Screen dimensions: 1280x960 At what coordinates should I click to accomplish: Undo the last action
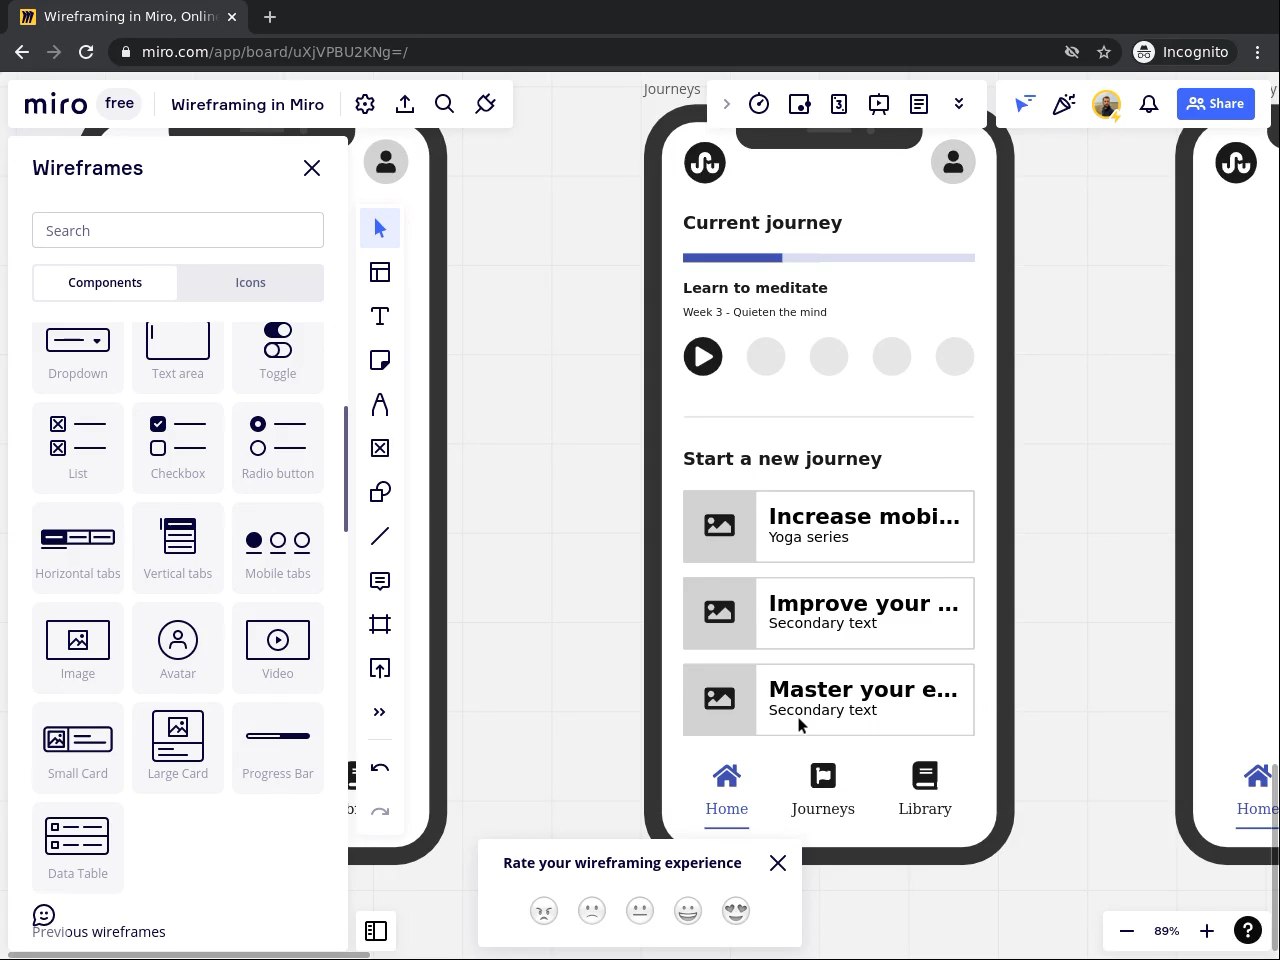click(x=380, y=768)
